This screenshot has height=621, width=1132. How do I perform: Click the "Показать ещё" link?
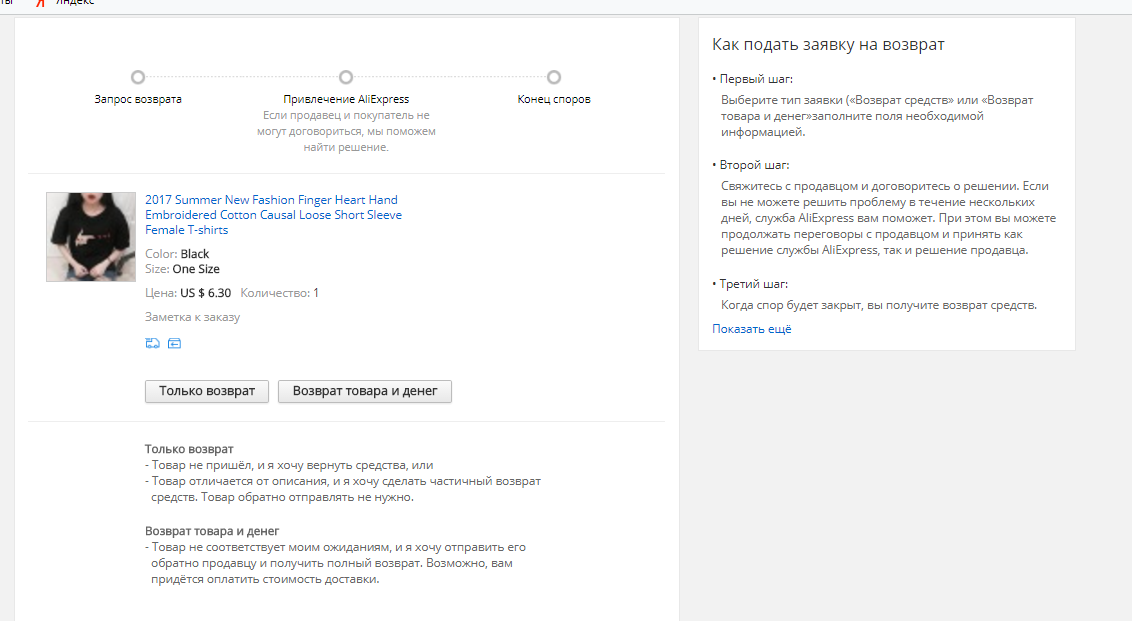[x=752, y=329]
